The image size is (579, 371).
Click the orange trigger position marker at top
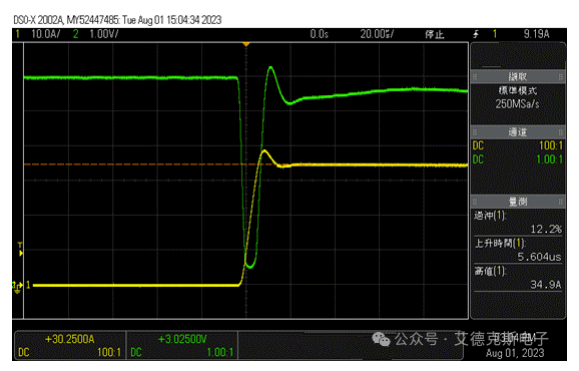[246, 44]
